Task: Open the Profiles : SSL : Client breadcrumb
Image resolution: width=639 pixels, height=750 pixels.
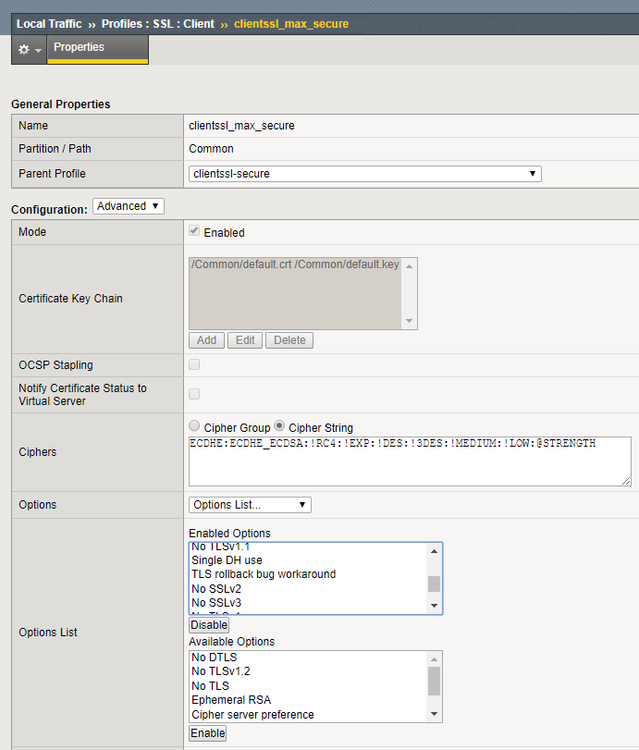Action: tap(156, 23)
